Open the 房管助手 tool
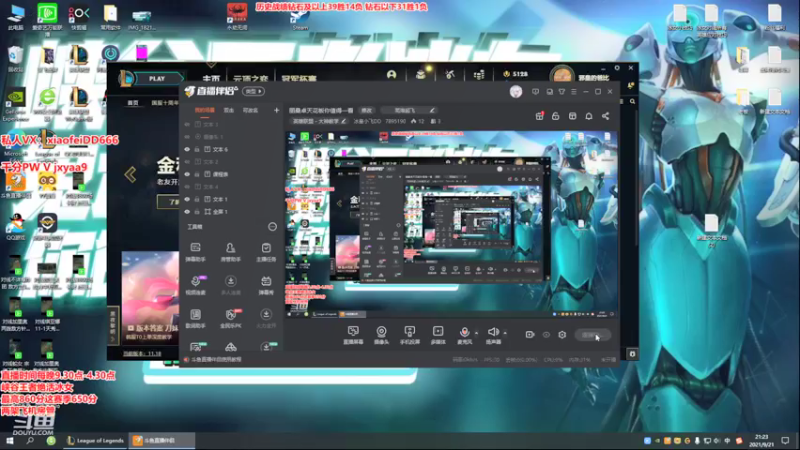This screenshot has height=450, width=800. (231, 252)
